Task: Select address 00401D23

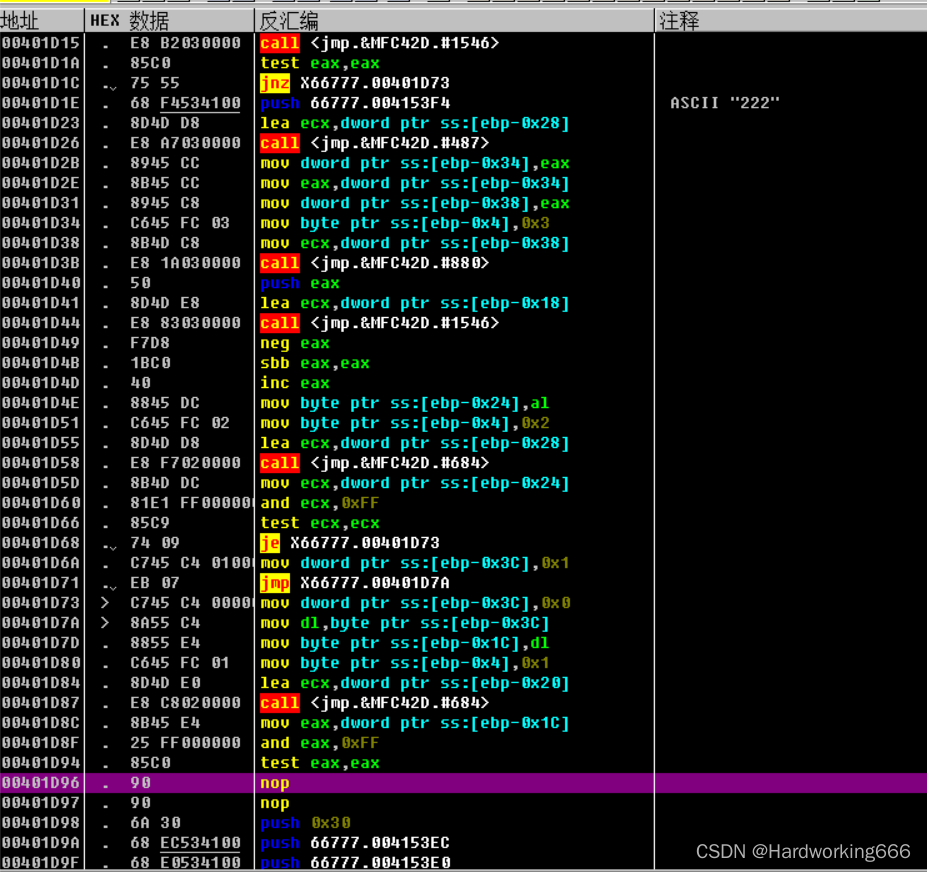Action: (41, 123)
